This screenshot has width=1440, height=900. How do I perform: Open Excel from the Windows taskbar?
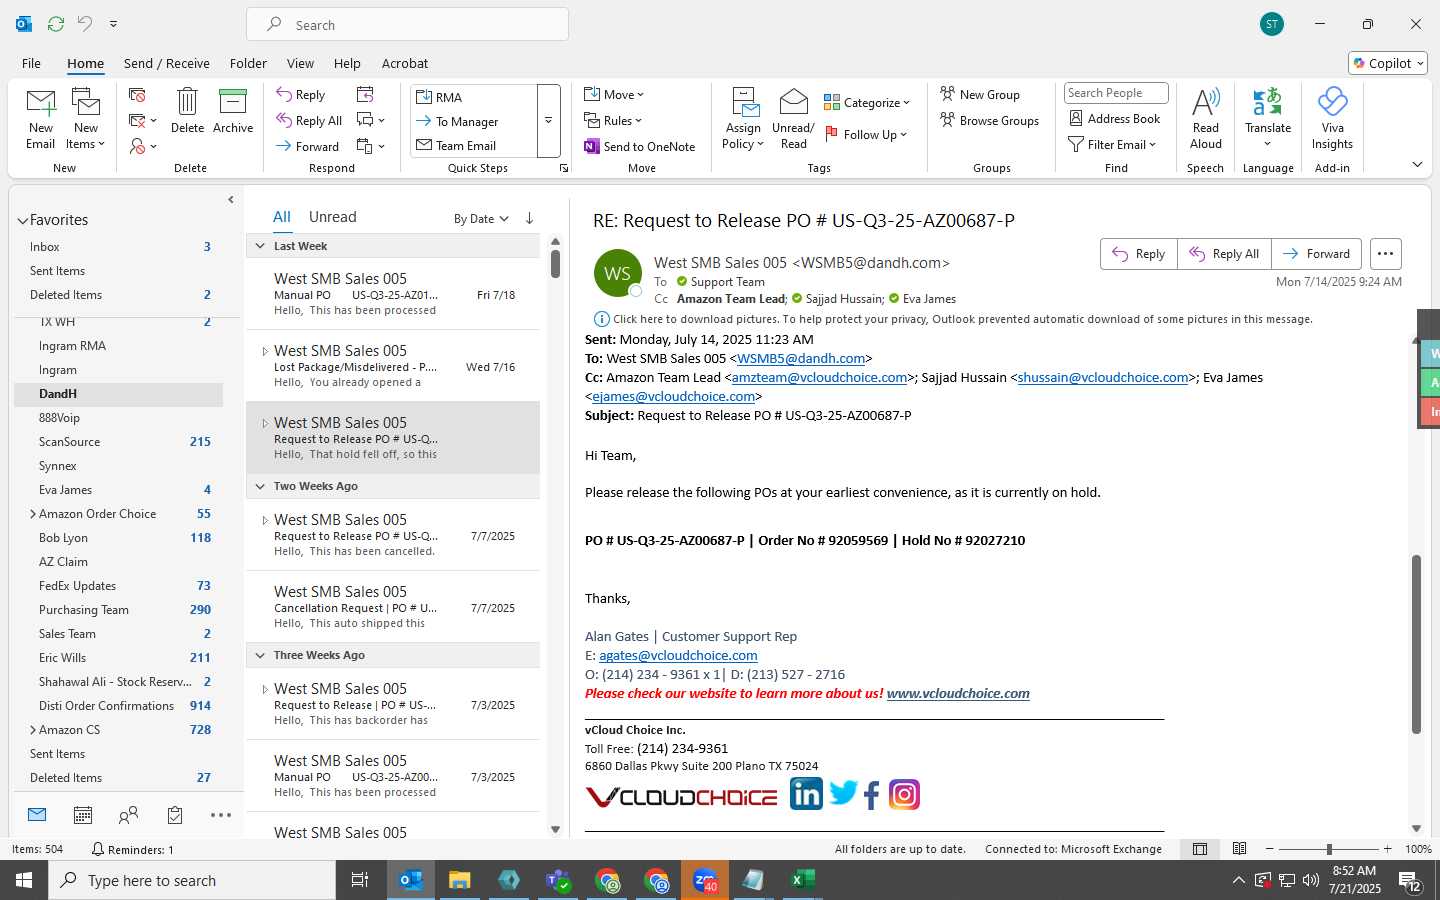click(x=800, y=880)
